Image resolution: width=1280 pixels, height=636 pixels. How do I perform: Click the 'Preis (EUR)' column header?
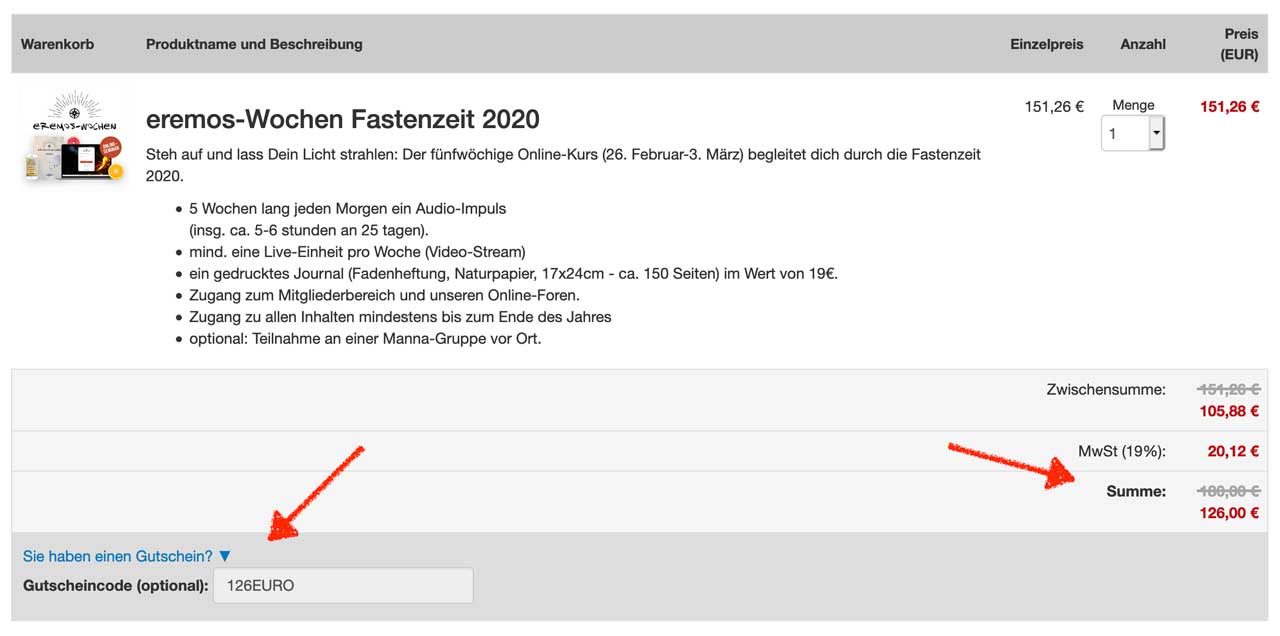[x=1240, y=44]
